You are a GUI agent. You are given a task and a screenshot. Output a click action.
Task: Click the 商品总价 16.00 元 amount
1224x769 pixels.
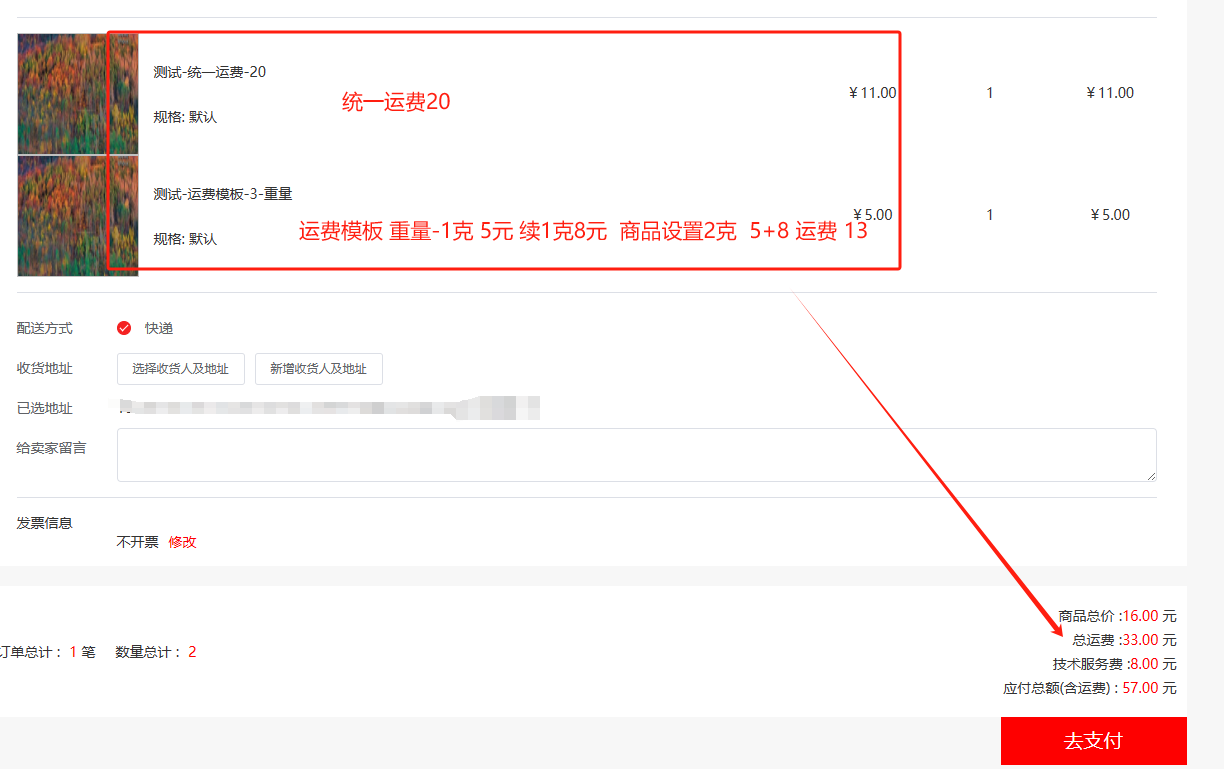point(1149,616)
